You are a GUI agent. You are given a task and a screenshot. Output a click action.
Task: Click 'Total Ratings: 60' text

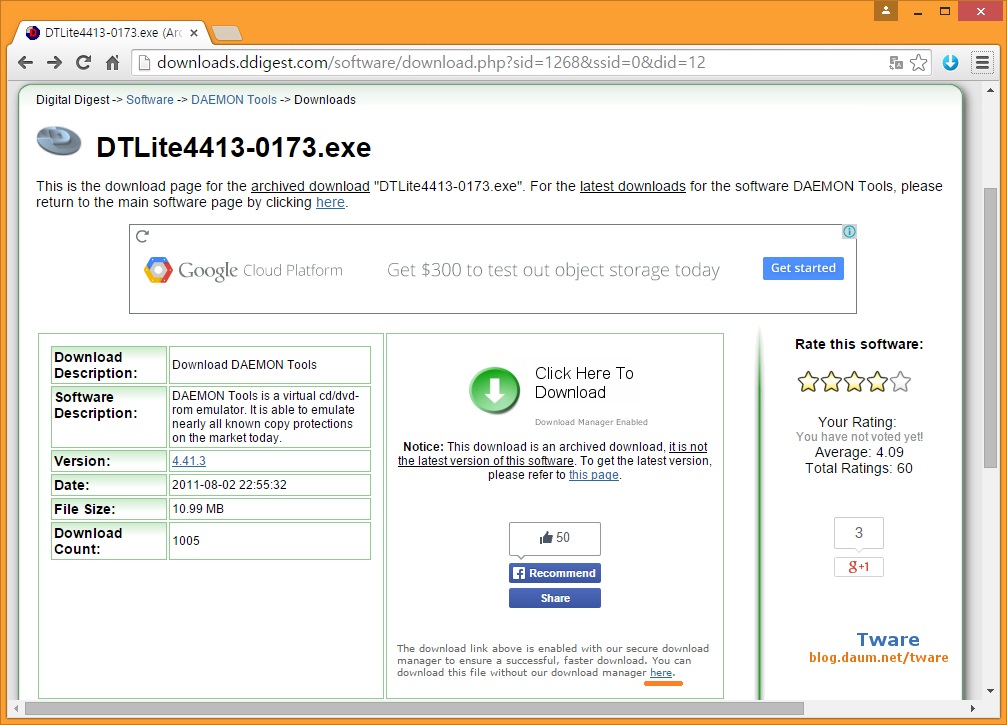[859, 468]
